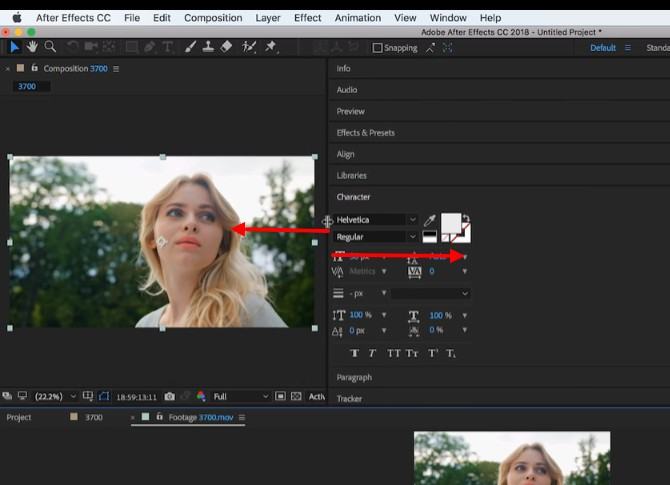Toggle snap collapsed compositions option
The height and width of the screenshot is (485, 670).
click(447, 48)
